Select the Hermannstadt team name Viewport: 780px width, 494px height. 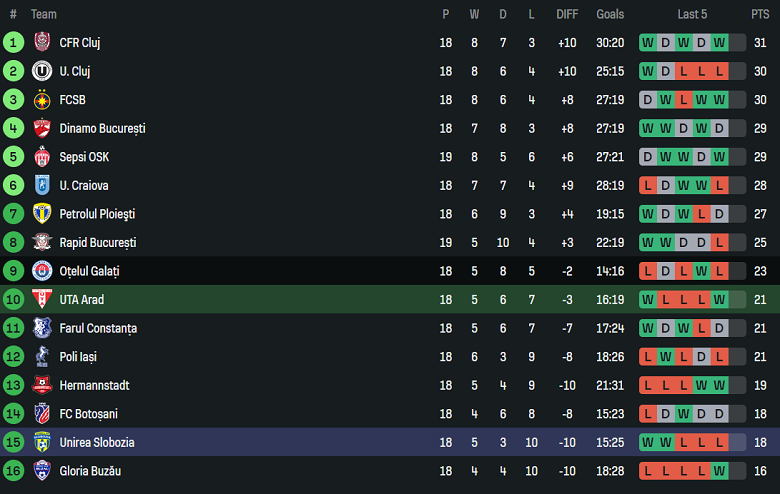click(94, 386)
